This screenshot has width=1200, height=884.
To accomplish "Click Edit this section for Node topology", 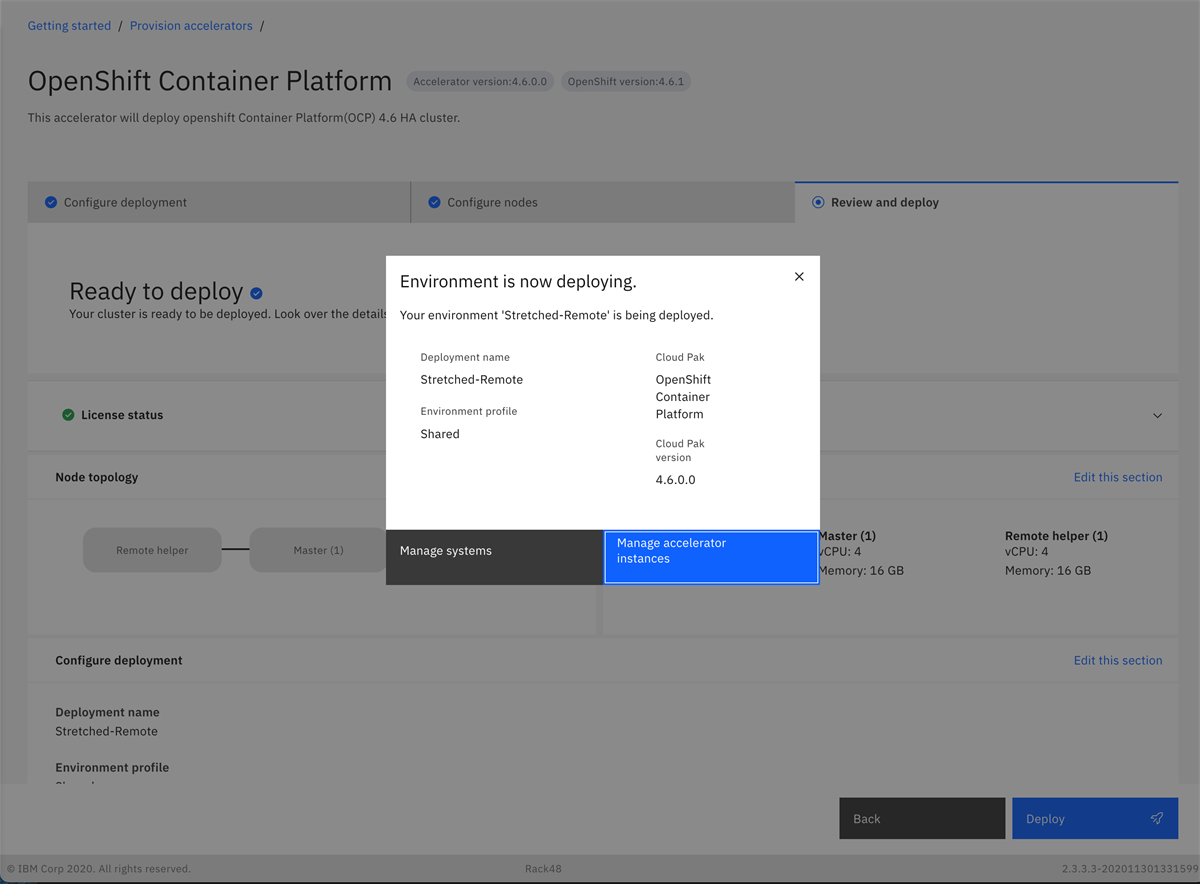I will (1117, 477).
